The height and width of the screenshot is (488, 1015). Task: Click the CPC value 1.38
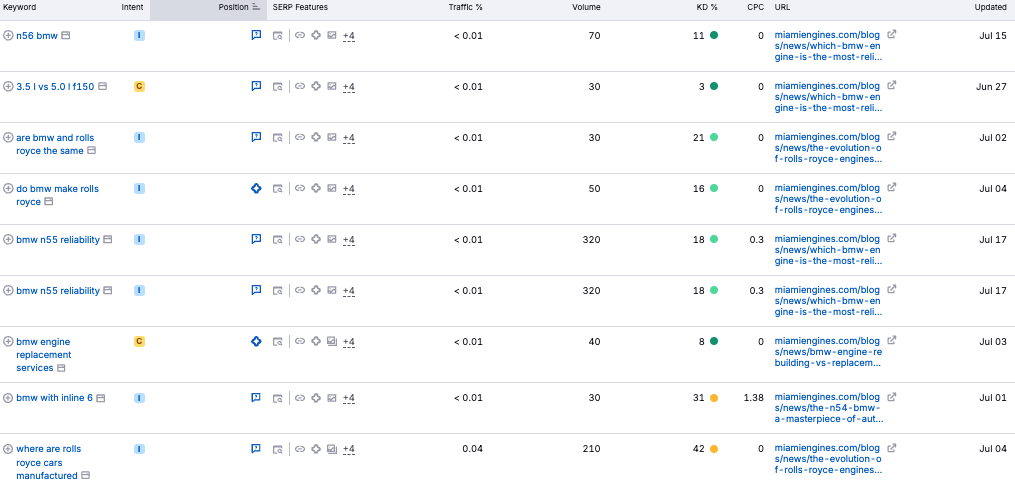click(x=753, y=398)
